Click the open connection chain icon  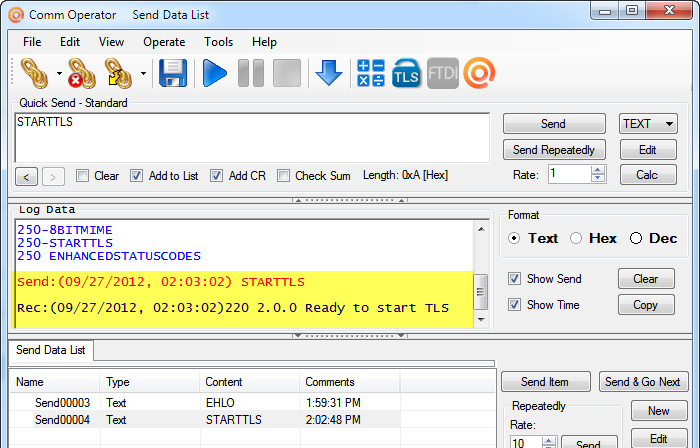click(34, 73)
